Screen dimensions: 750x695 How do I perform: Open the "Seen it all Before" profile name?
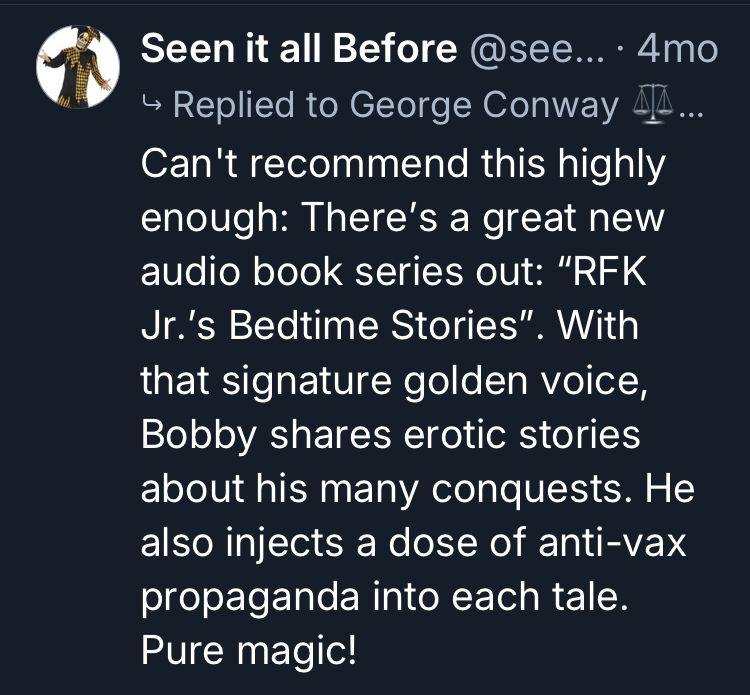pyautogui.click(x=299, y=50)
